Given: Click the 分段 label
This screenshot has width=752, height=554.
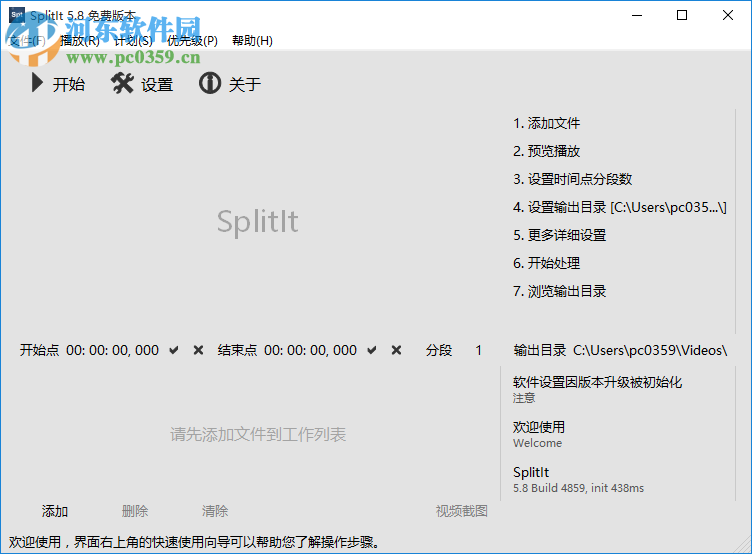Looking at the screenshot, I should pyautogui.click(x=438, y=351).
